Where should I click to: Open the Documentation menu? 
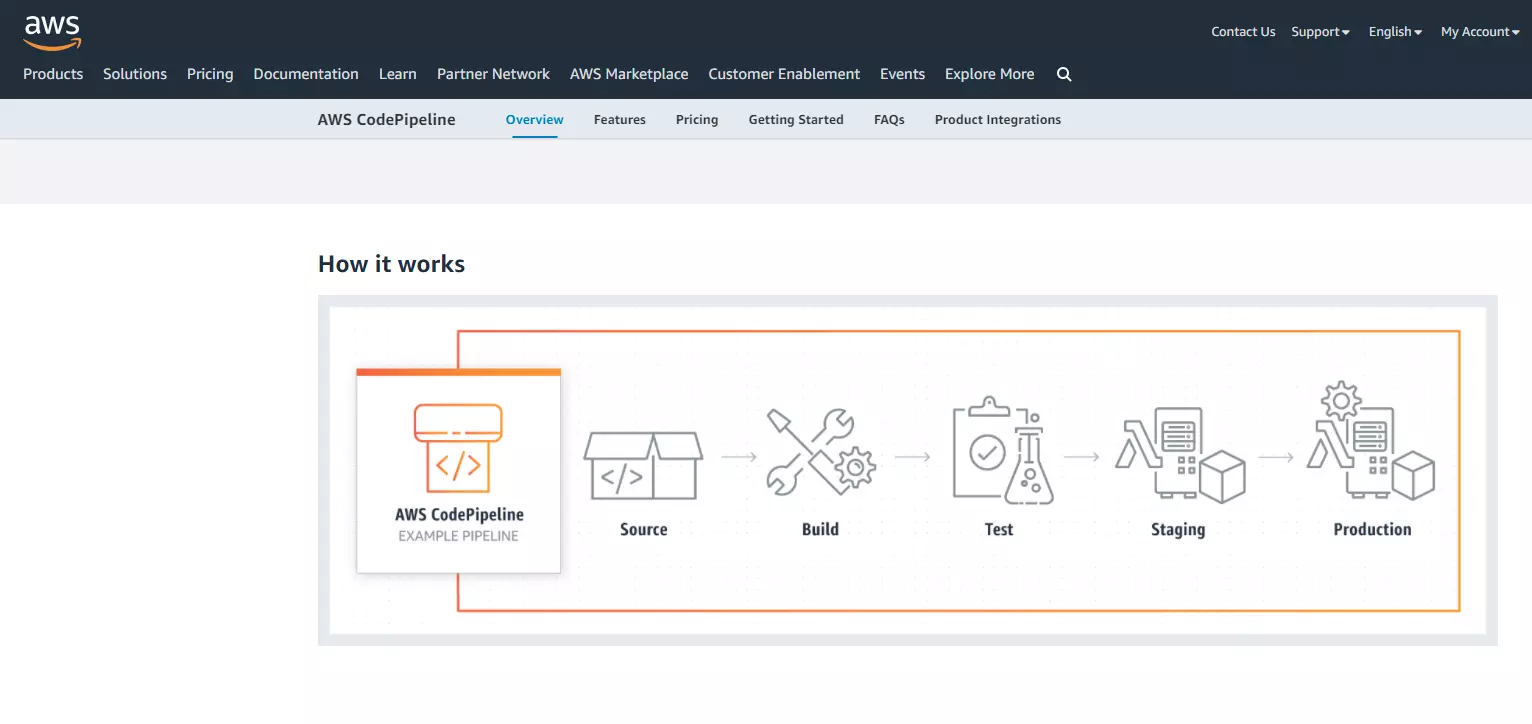306,74
